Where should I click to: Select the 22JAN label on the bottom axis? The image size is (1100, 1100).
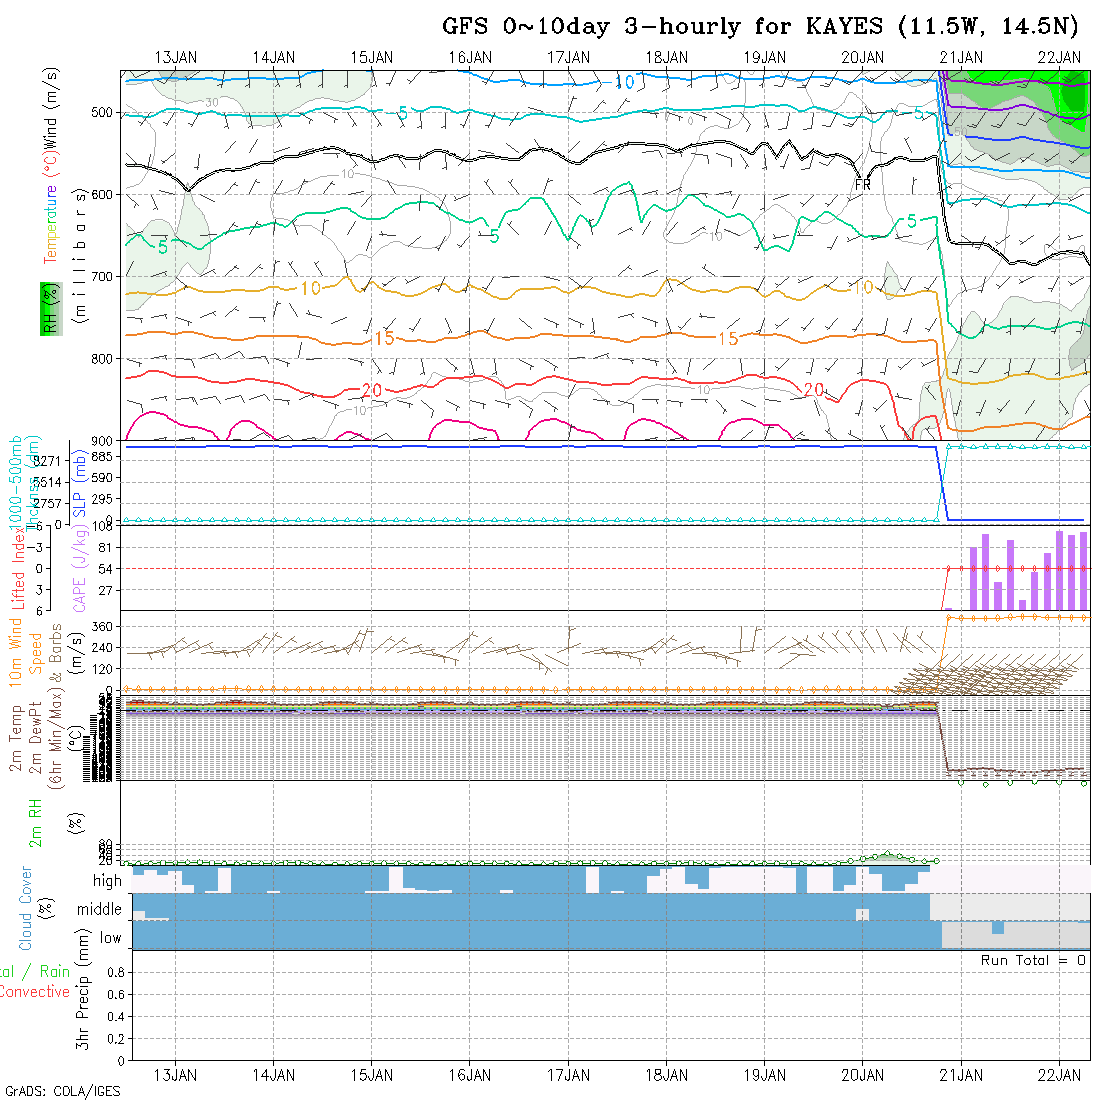(x=1059, y=1075)
